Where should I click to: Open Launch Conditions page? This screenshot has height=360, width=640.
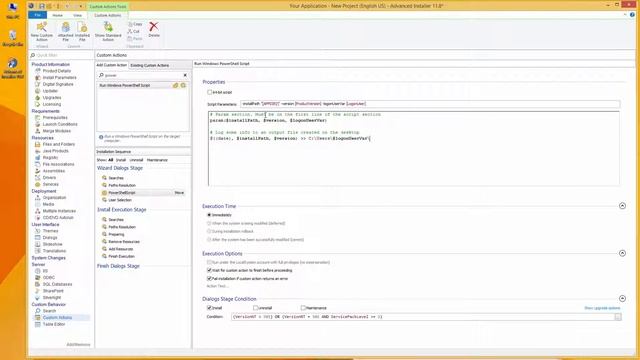[x=60, y=124]
